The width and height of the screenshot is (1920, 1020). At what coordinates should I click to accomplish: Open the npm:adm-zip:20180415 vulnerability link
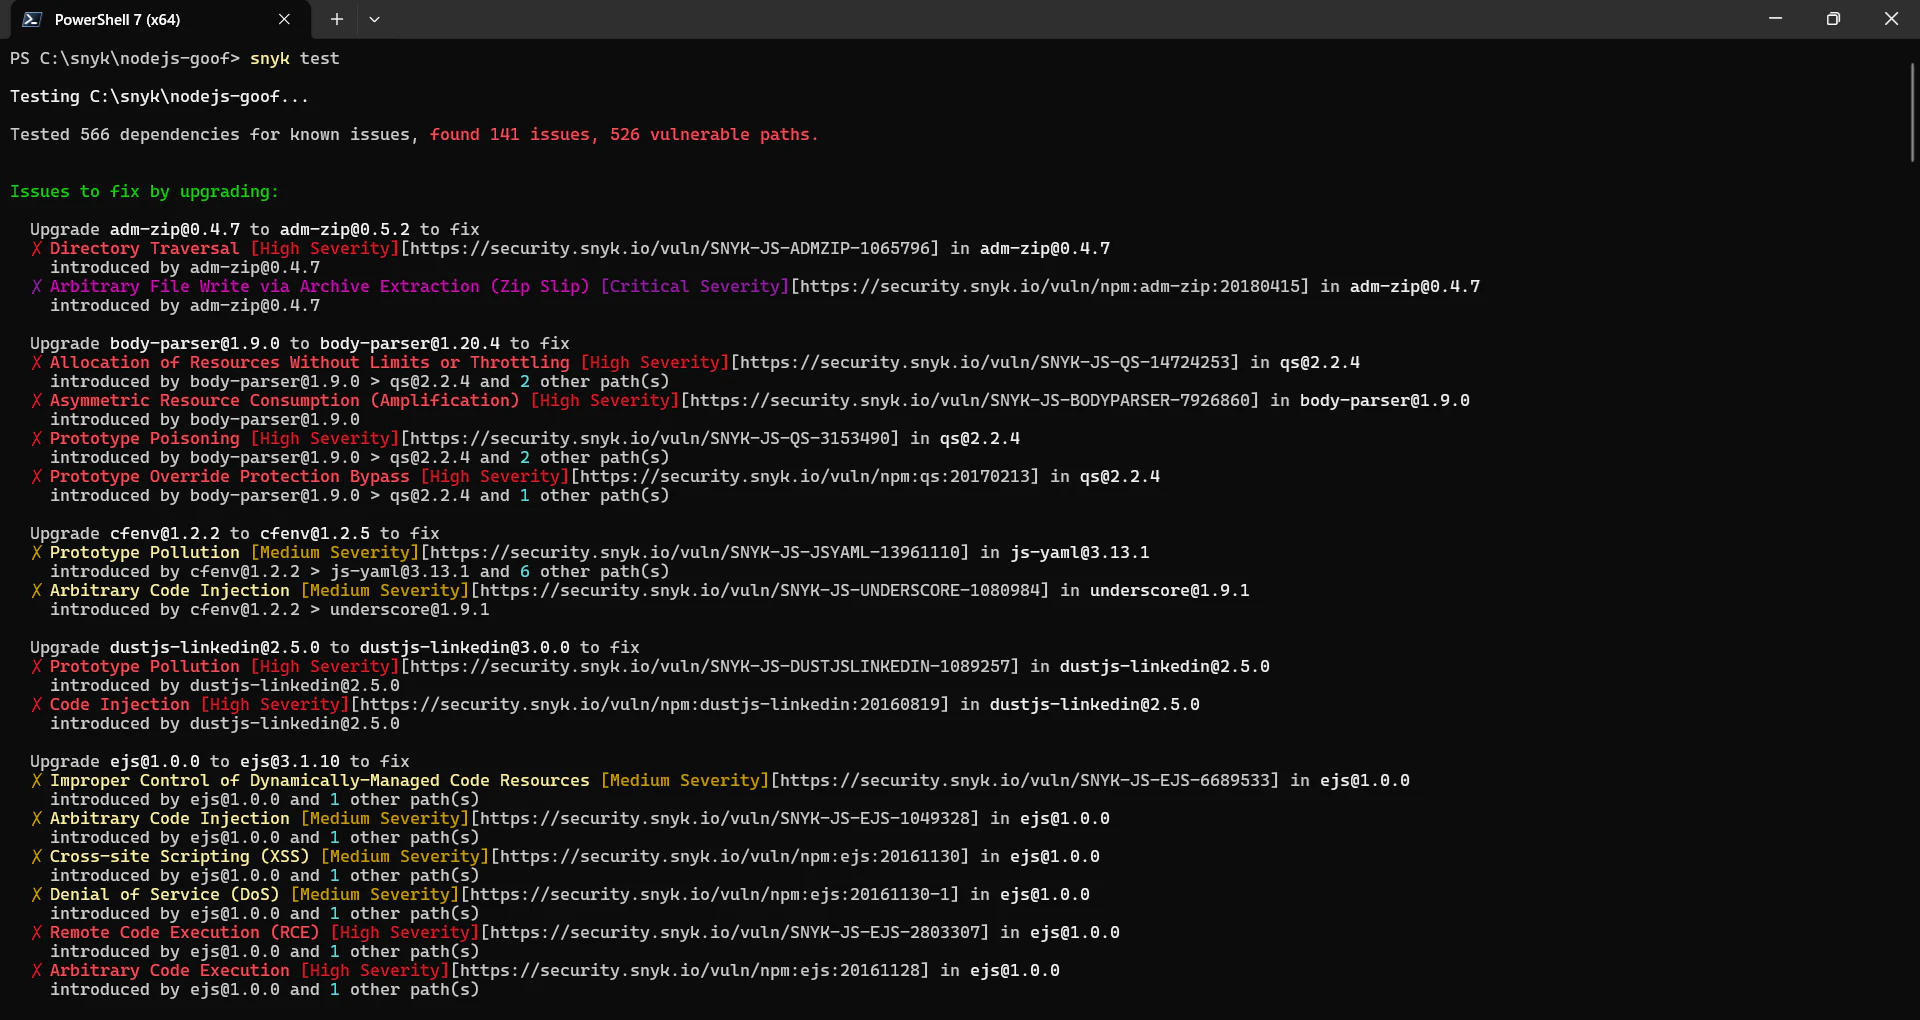tap(1050, 286)
